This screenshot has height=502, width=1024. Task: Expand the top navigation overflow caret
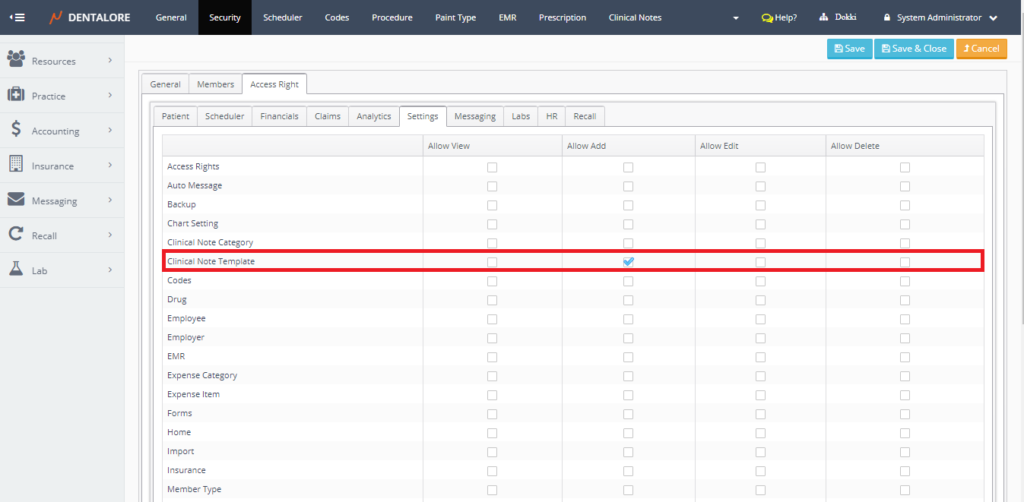click(736, 18)
